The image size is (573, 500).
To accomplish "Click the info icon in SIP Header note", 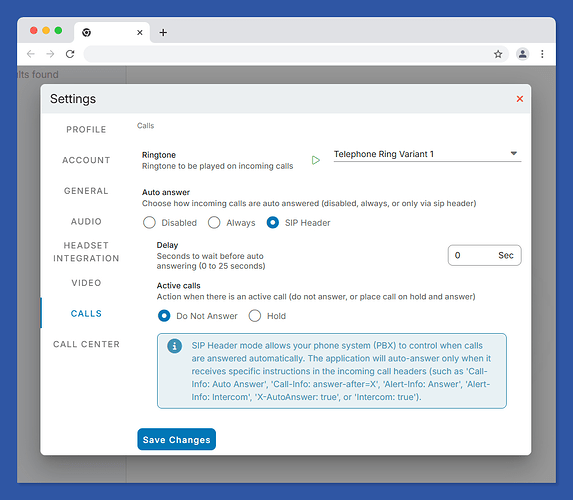I will (174, 346).
